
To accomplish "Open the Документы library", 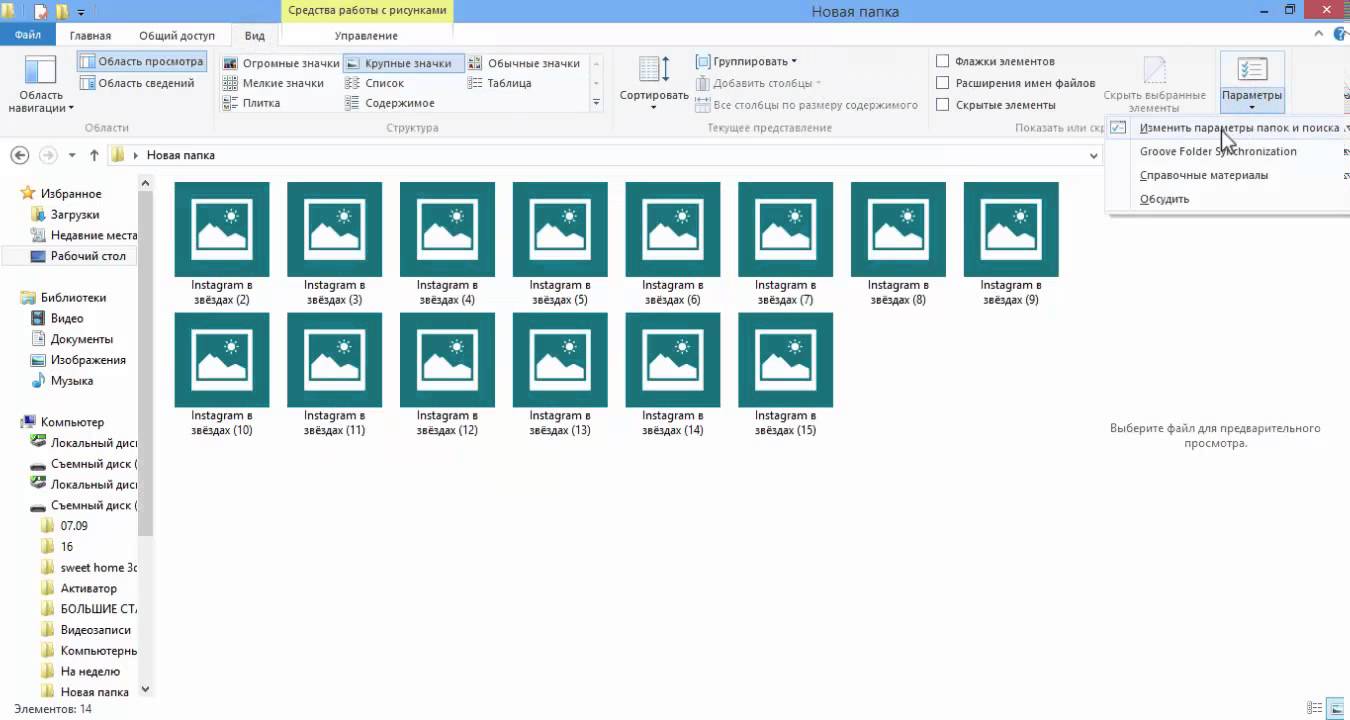I will pyautogui.click(x=82, y=340).
